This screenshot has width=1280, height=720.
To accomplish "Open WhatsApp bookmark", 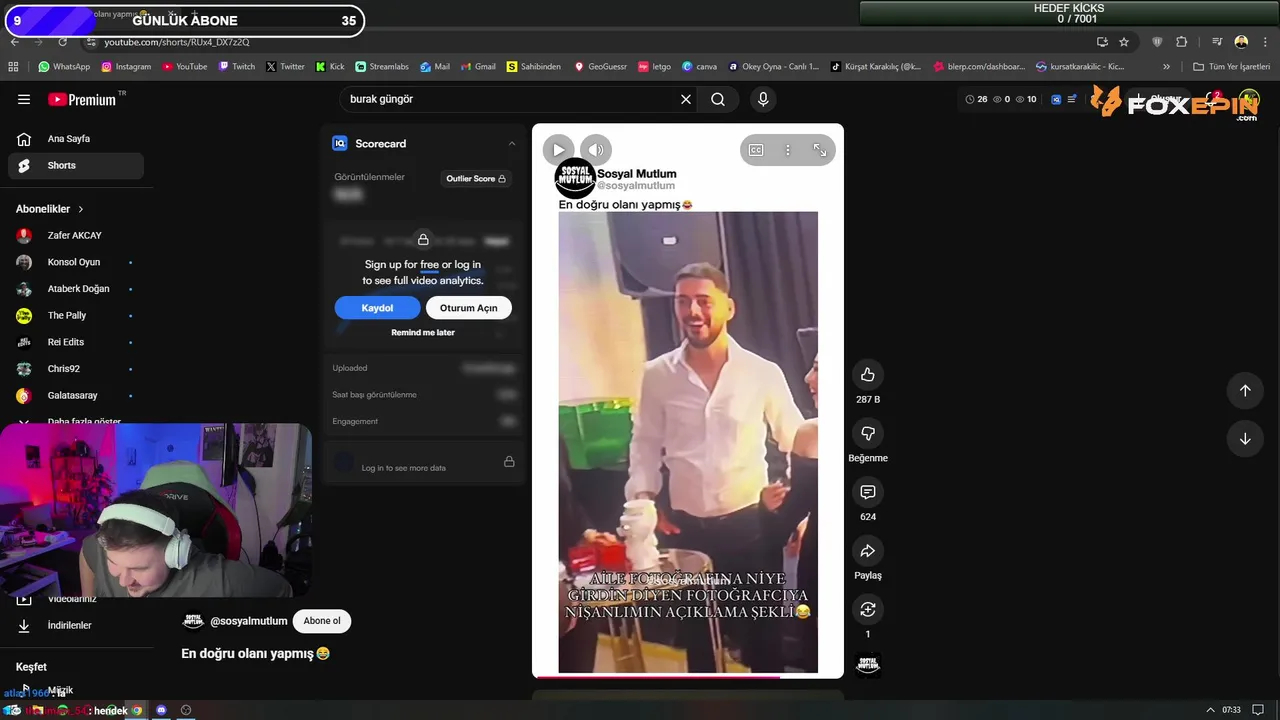I will click(x=64, y=67).
